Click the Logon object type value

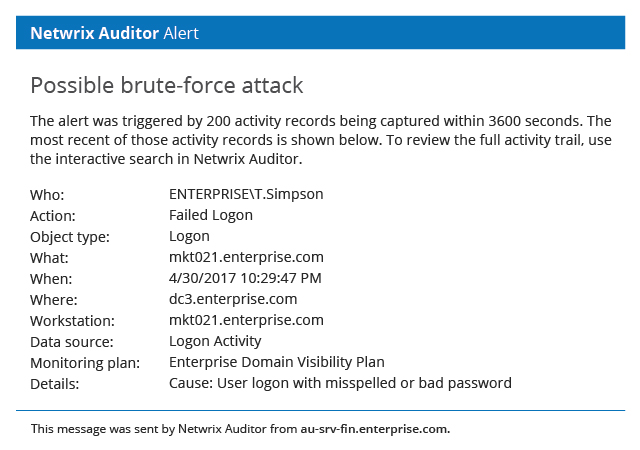click(x=189, y=236)
